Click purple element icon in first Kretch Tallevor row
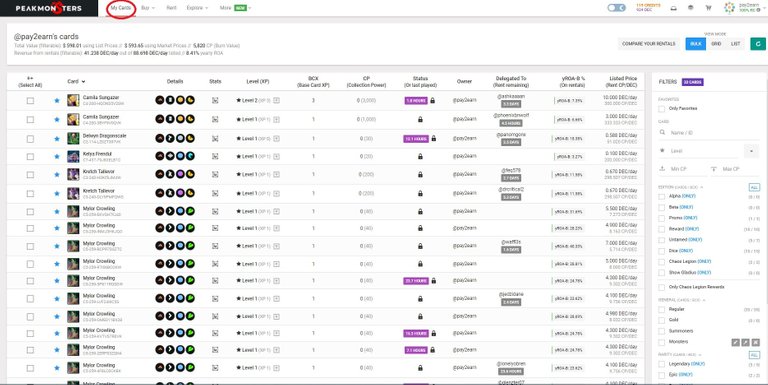 [180, 174]
